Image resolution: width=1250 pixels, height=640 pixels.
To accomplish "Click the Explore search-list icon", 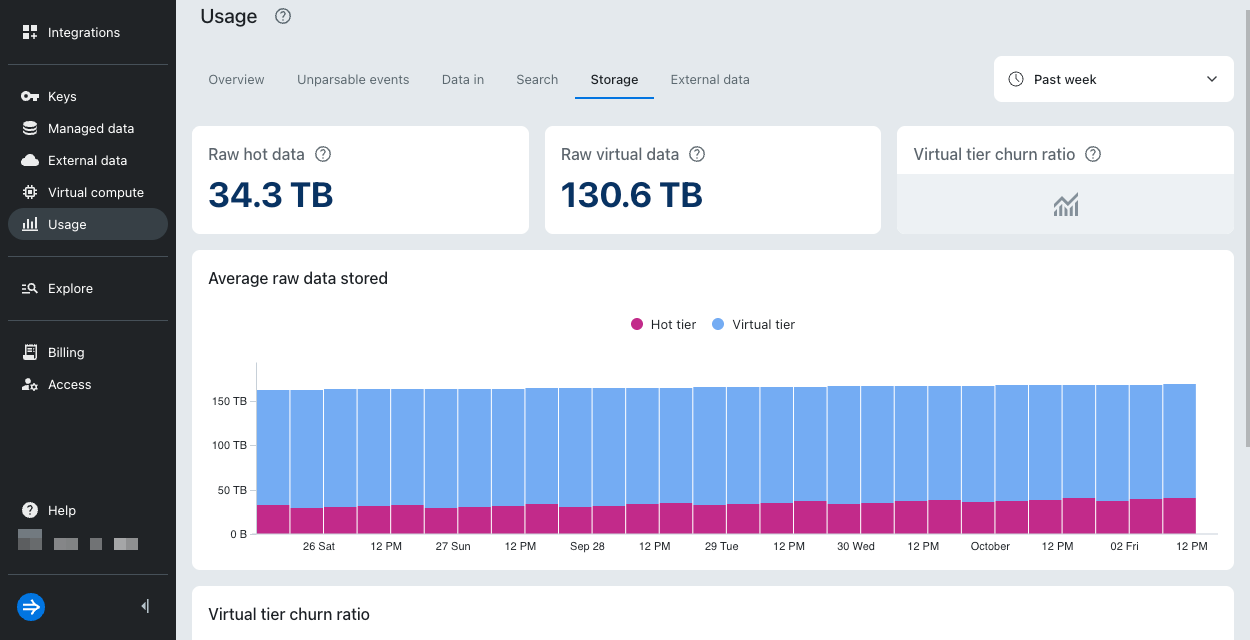I will click(x=30, y=288).
